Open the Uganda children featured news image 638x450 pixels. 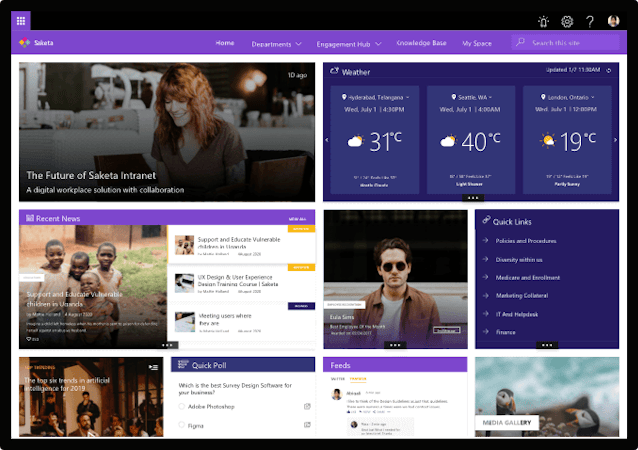click(x=93, y=287)
